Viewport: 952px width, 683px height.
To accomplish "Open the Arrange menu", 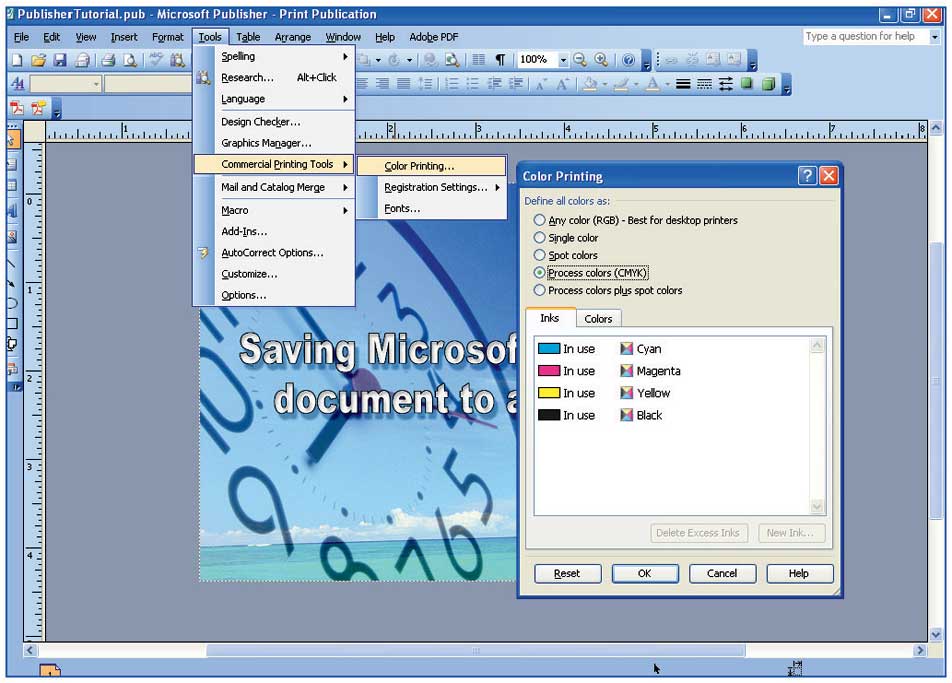I will tap(293, 37).
